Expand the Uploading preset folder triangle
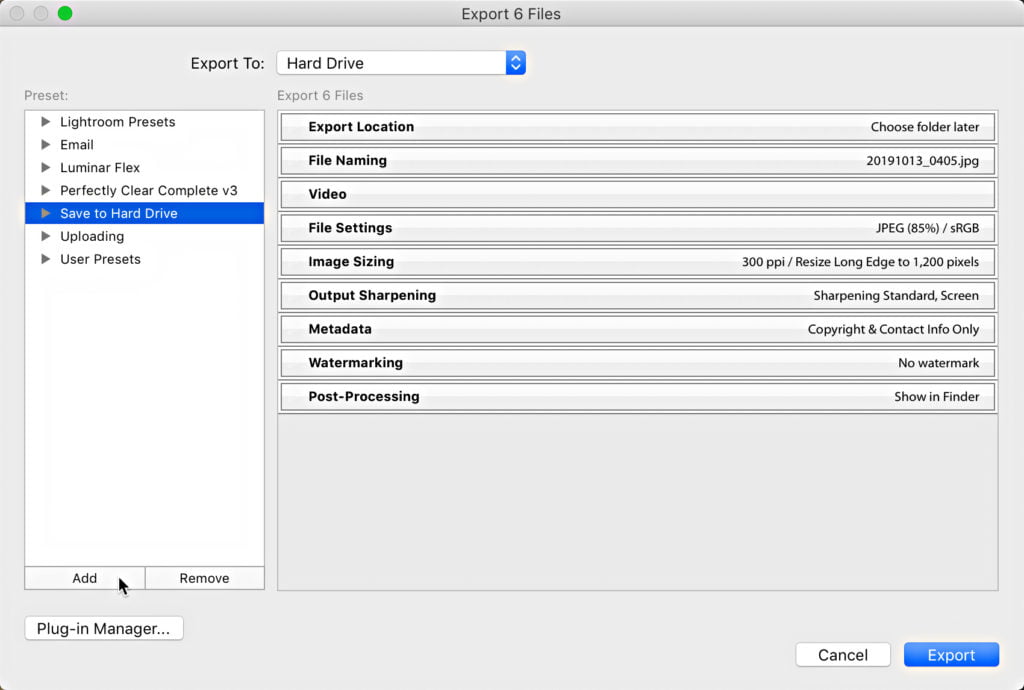Screen dimensions: 1024x690 pos(45,236)
